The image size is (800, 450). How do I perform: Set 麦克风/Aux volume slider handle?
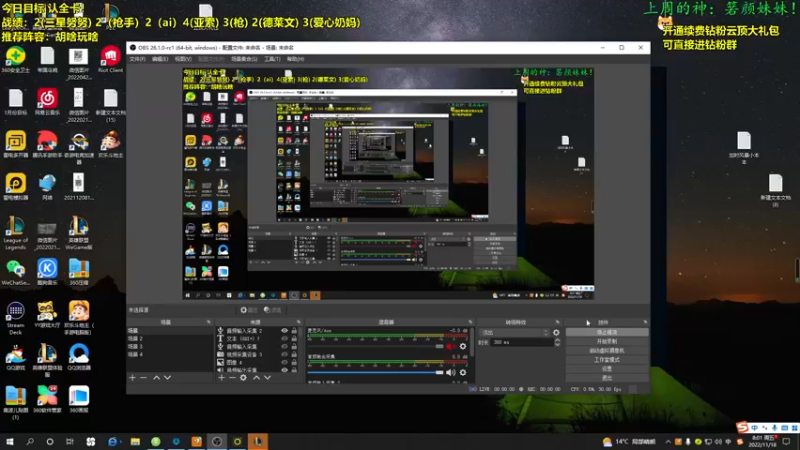[439, 346]
